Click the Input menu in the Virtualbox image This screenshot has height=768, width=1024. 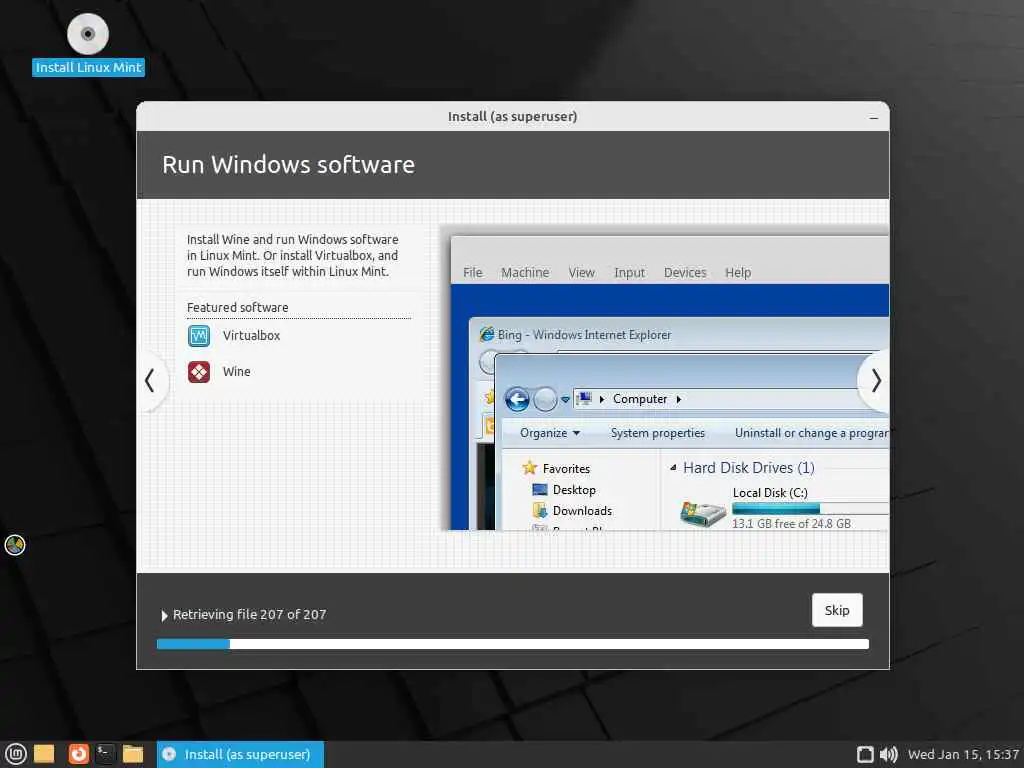coord(630,272)
